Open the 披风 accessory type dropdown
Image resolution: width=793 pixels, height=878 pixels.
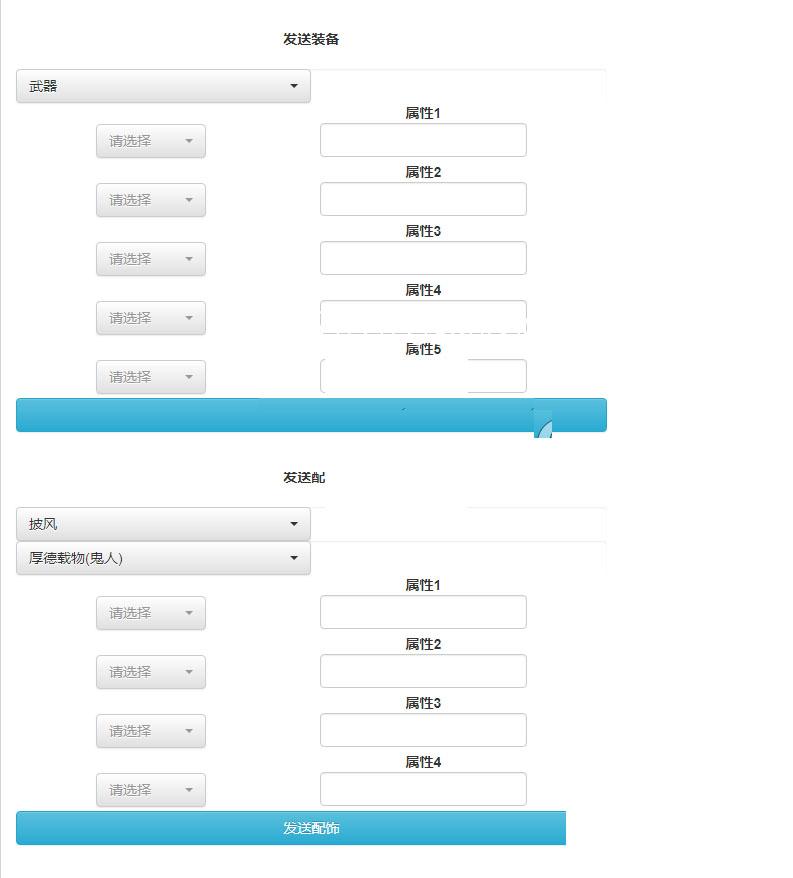click(163, 524)
